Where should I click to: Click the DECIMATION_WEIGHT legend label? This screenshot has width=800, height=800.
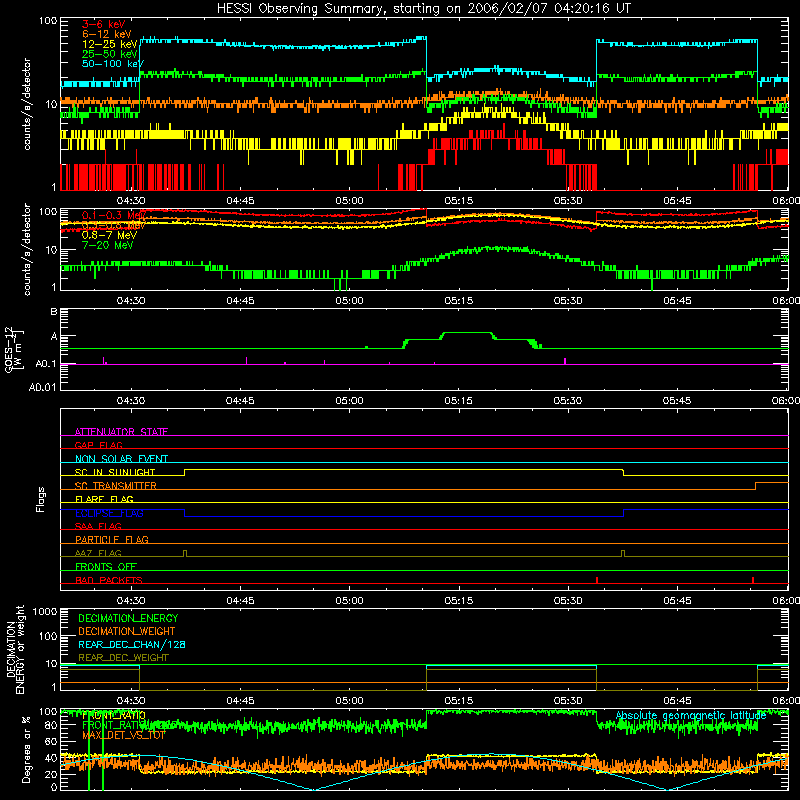pyautogui.click(x=127, y=631)
